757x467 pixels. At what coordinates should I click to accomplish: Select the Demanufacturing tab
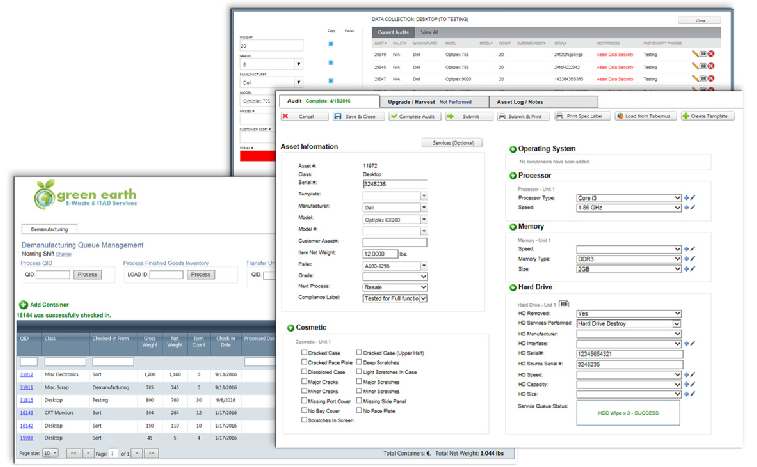tap(49, 229)
